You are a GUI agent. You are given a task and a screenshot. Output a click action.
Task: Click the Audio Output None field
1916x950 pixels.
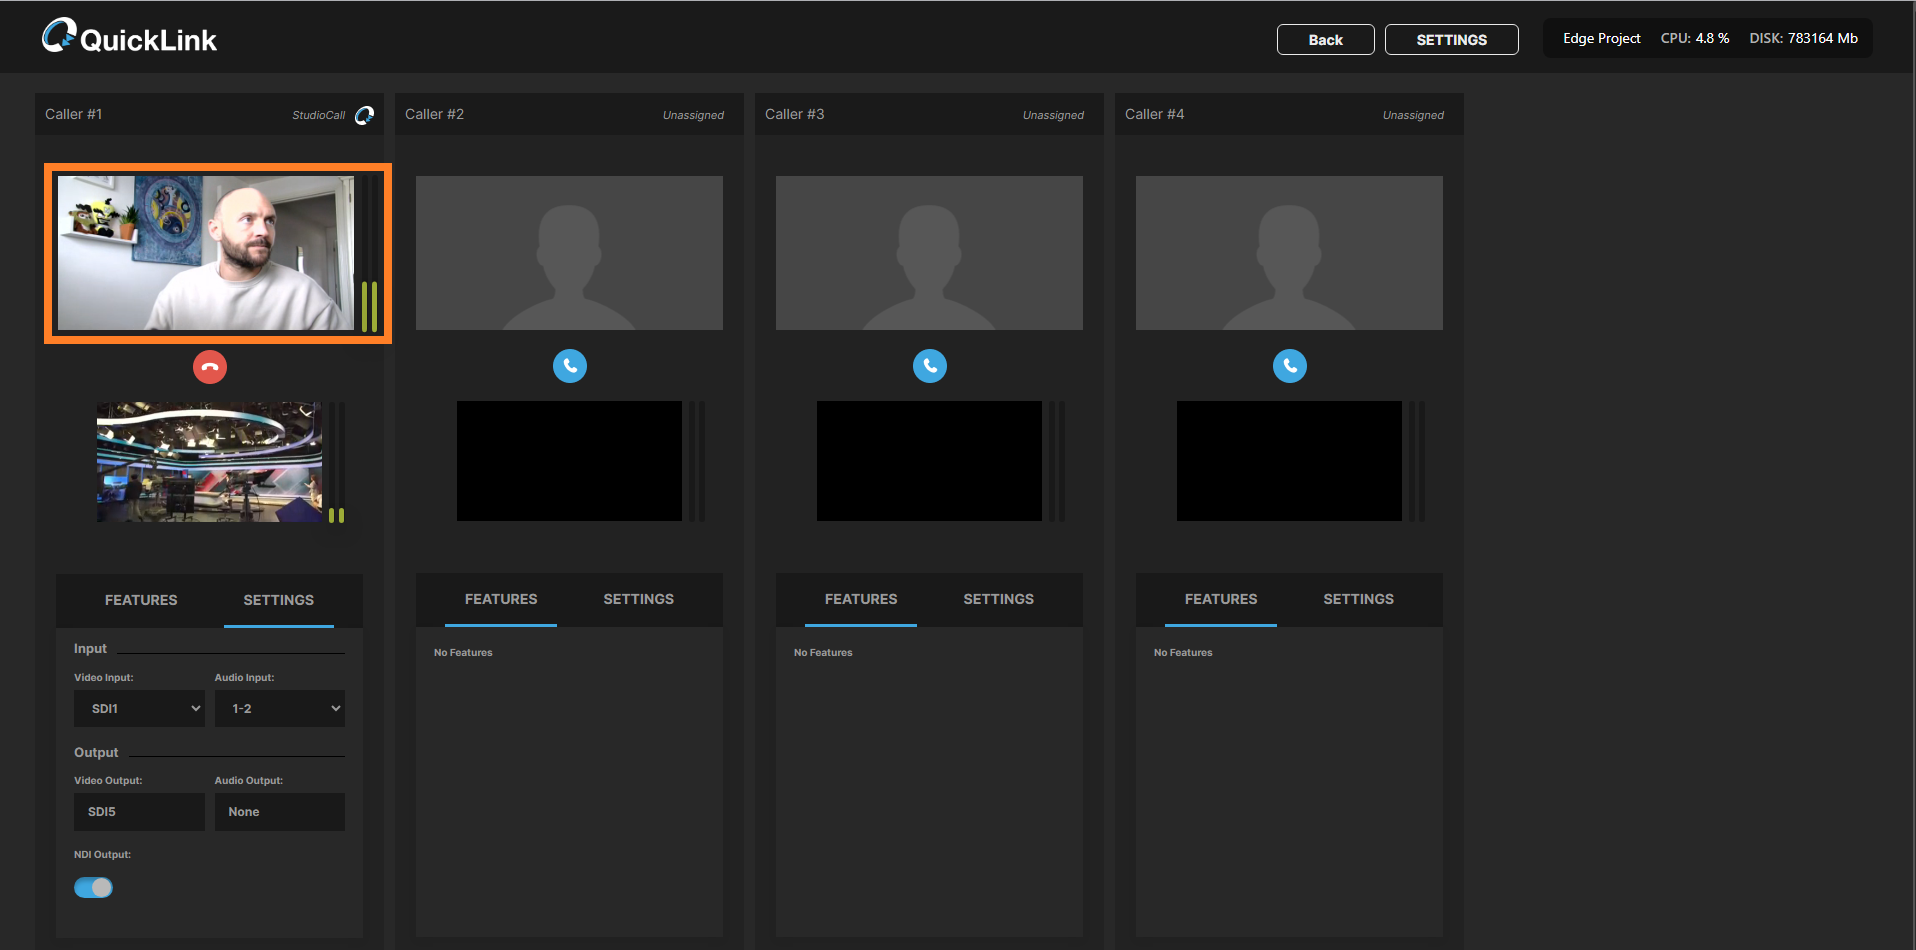[279, 811]
